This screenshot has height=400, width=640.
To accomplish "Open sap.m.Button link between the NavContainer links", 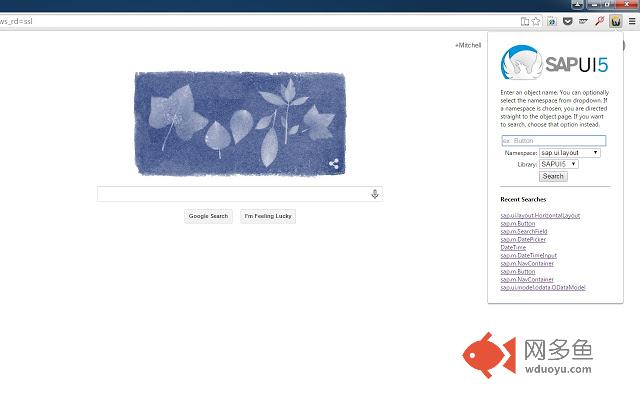I will [x=518, y=271].
